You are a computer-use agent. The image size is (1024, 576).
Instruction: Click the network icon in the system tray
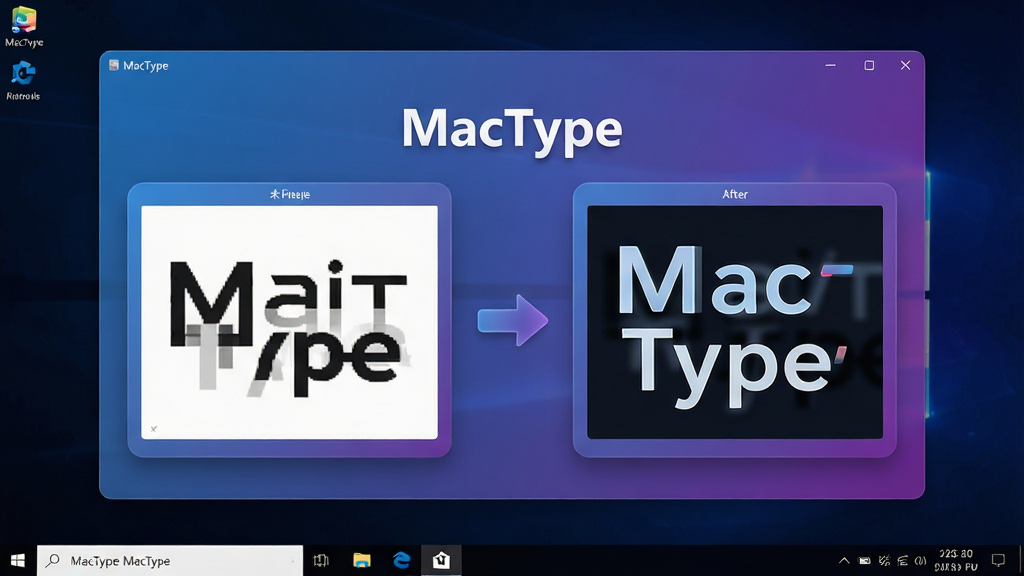pyautogui.click(x=903, y=560)
